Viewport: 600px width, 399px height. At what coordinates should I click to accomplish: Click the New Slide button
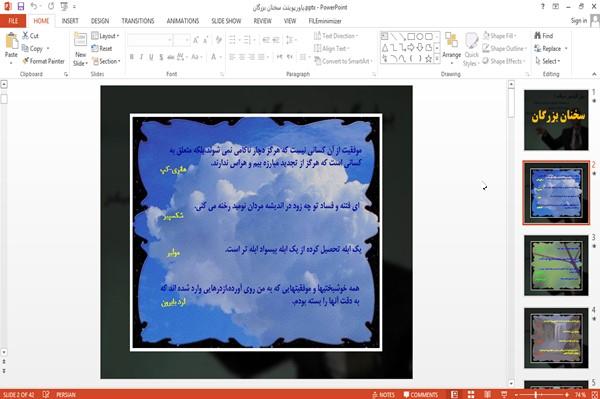pos(80,50)
